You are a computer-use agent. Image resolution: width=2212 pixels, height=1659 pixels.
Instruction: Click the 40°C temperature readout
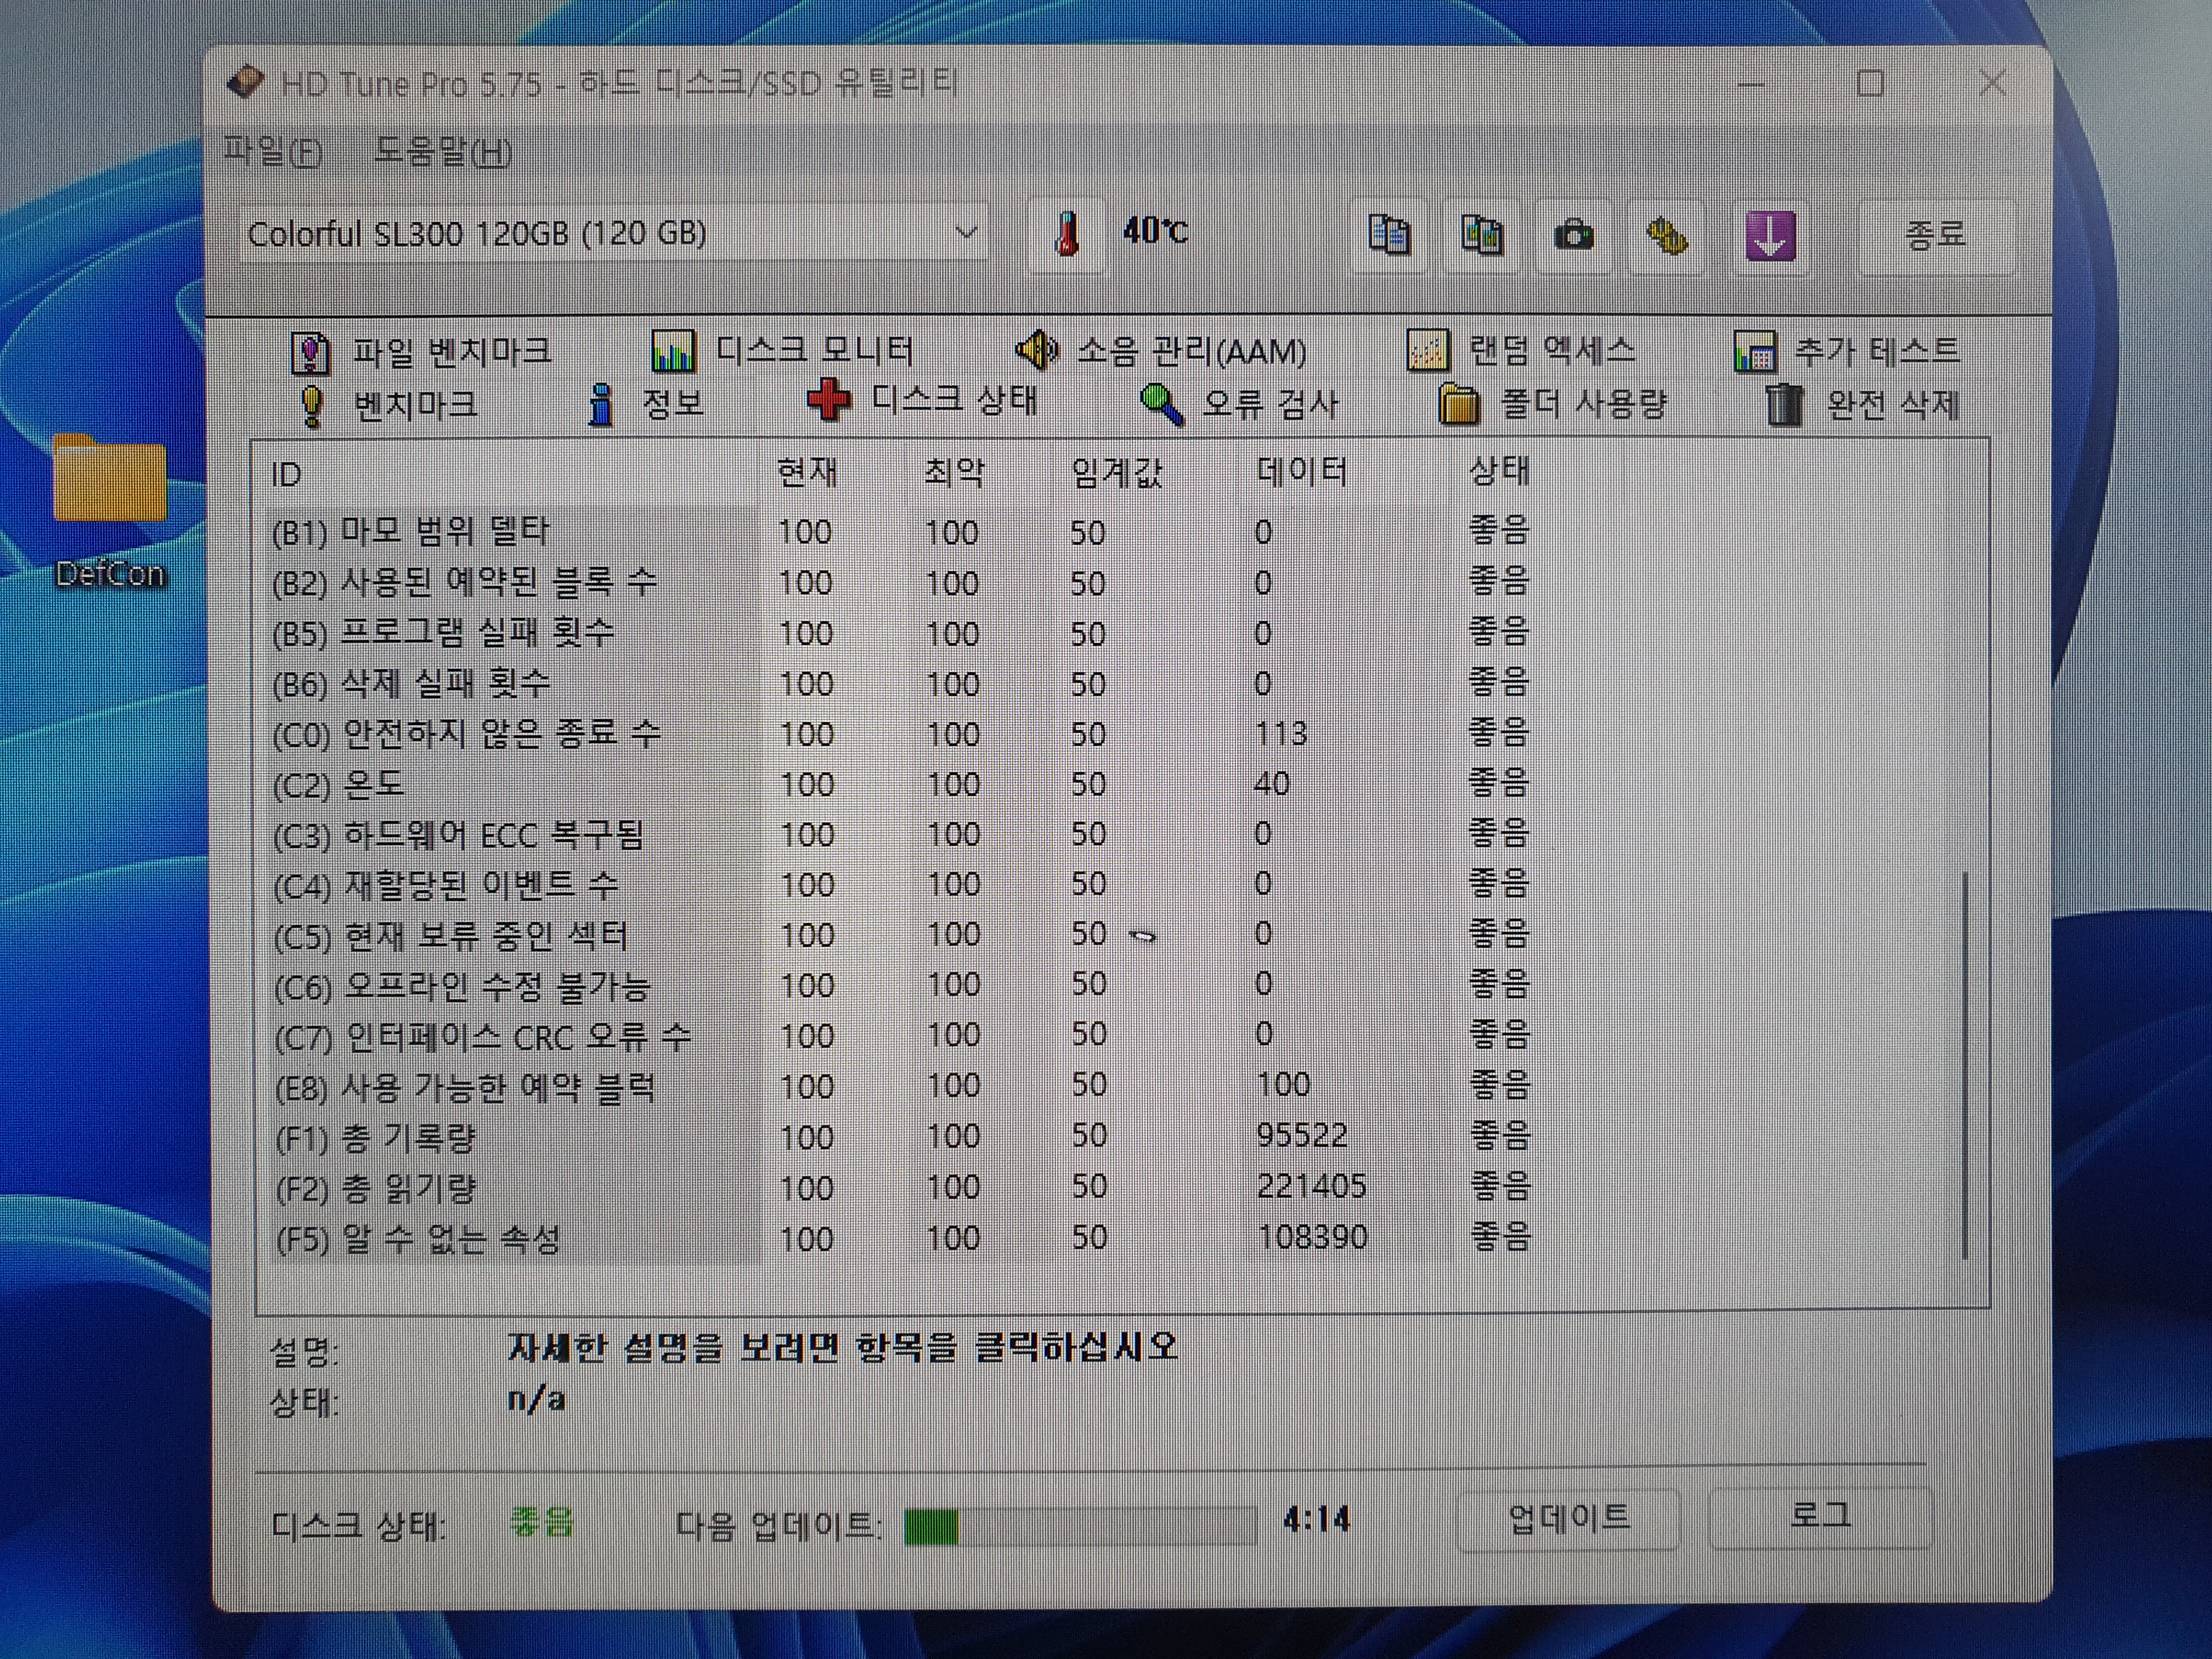click(x=1155, y=231)
